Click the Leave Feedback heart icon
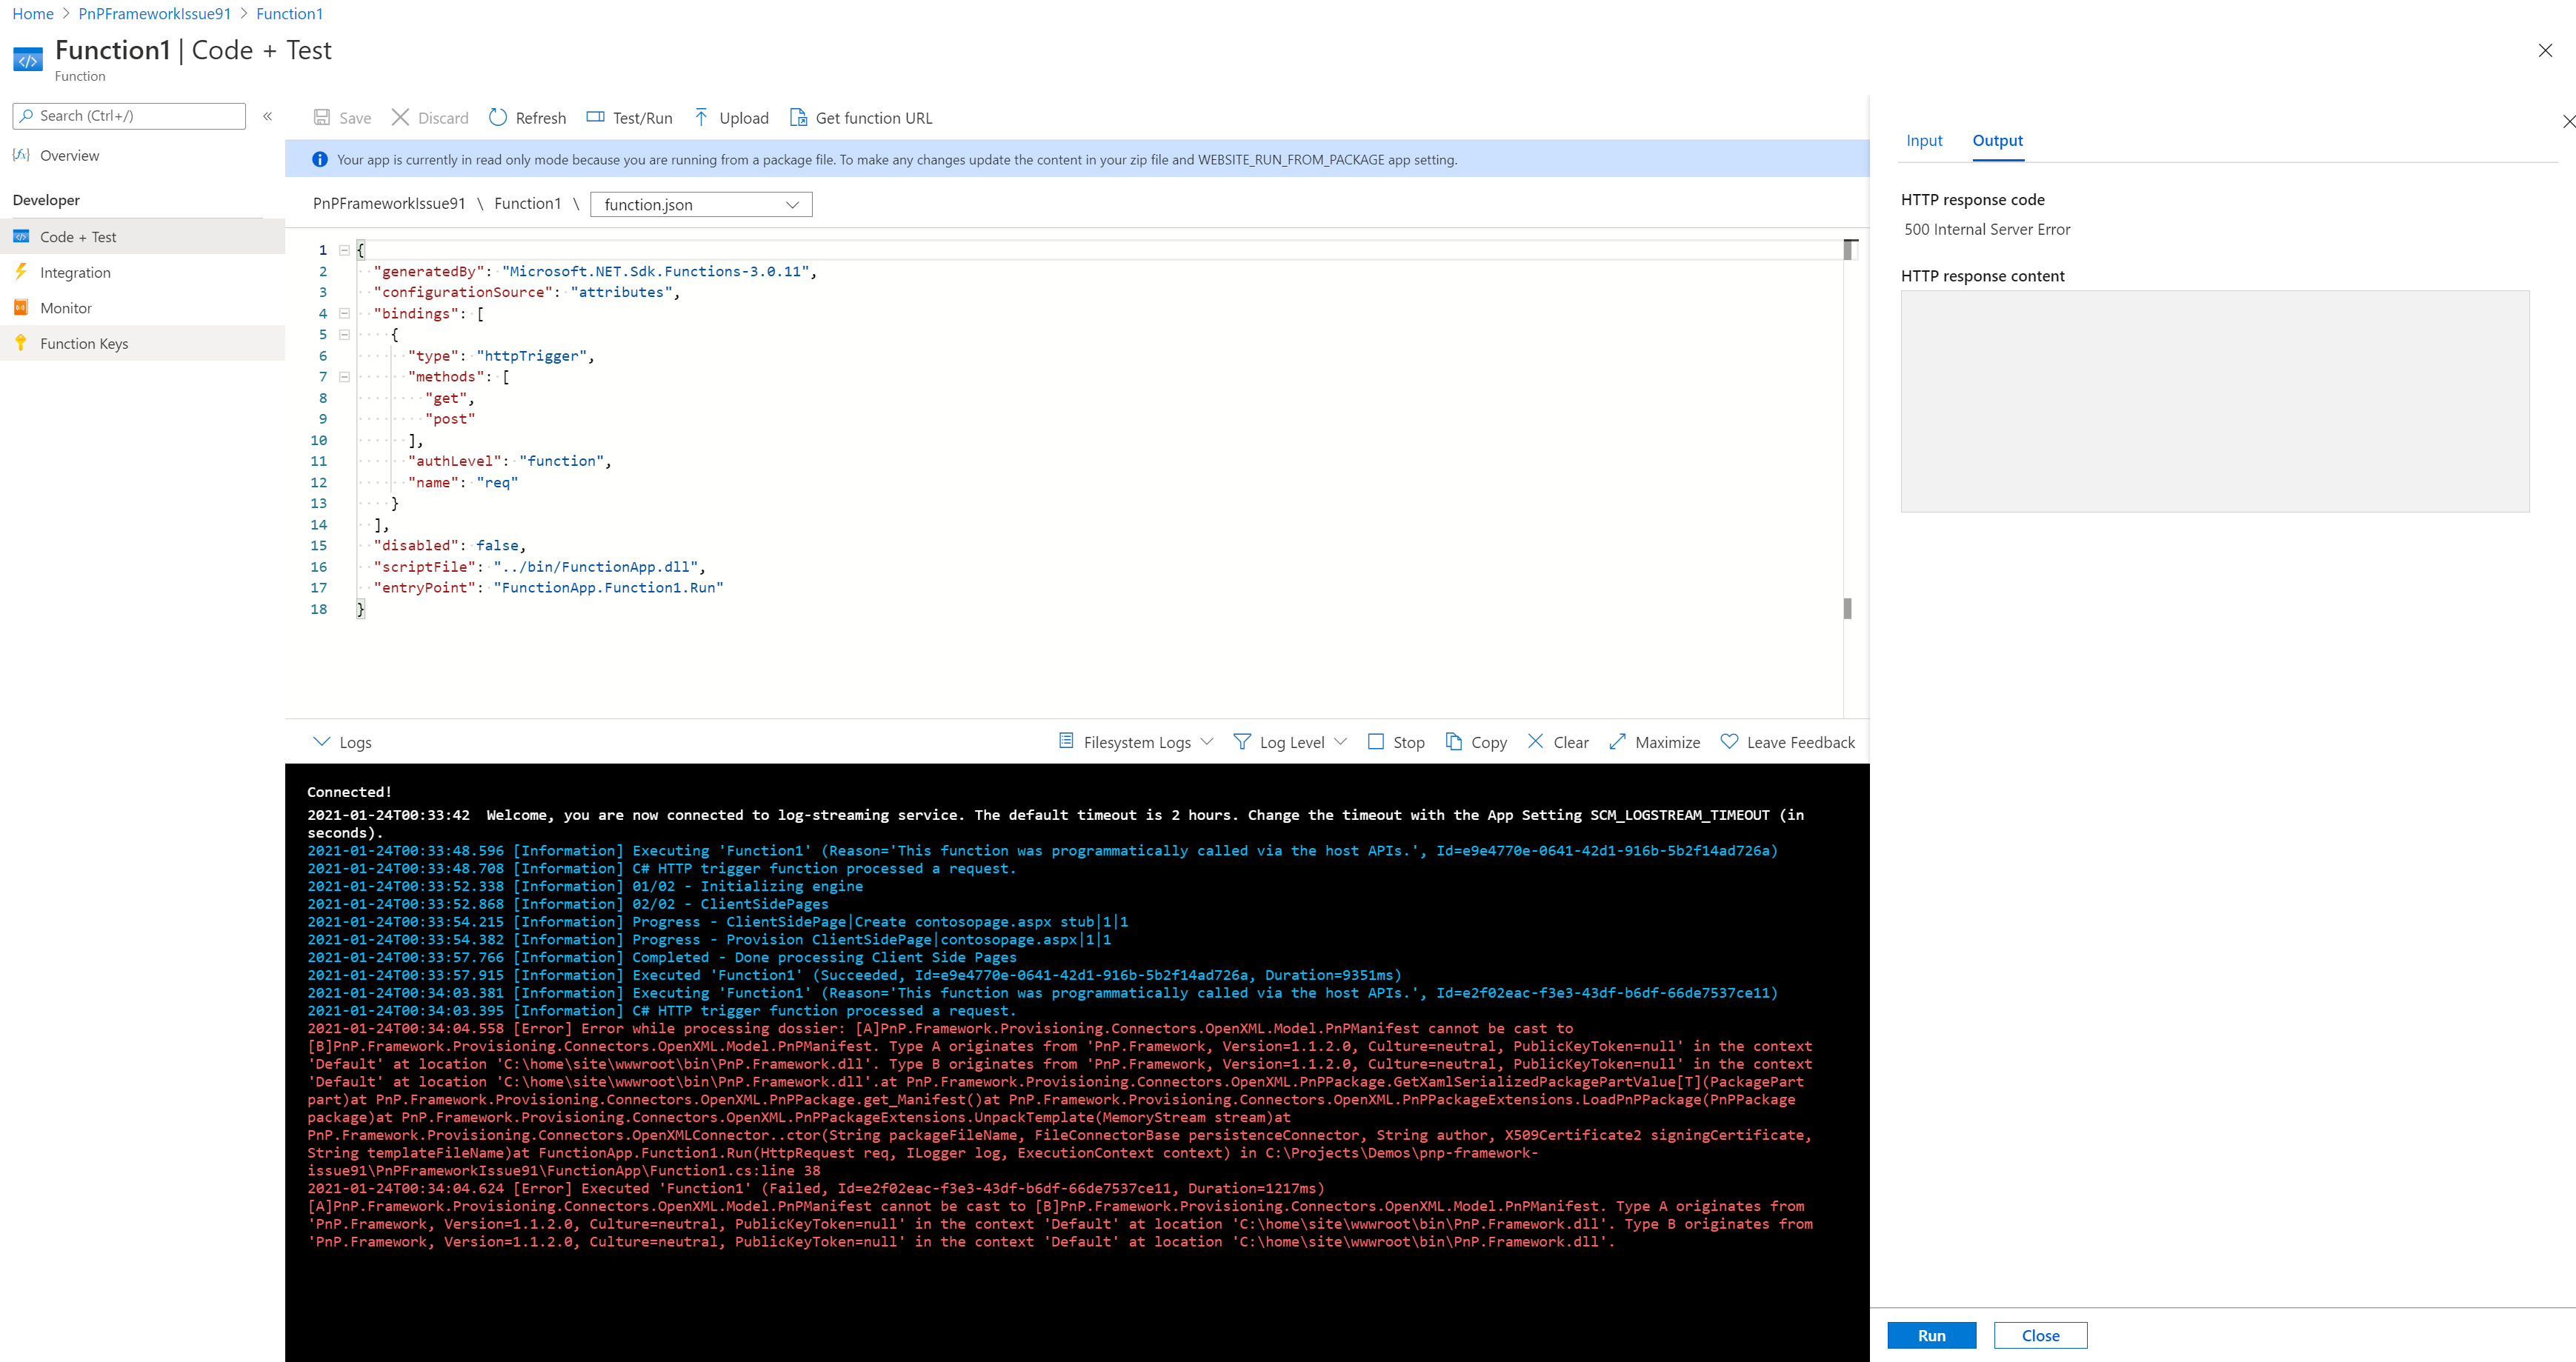 point(1729,742)
